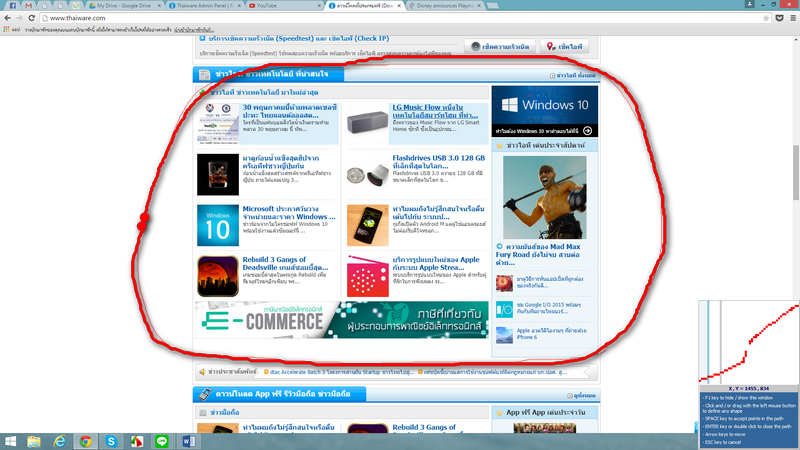Click the Android M phone thumbnail
Viewport: 800px width, 450px height.
point(368,226)
